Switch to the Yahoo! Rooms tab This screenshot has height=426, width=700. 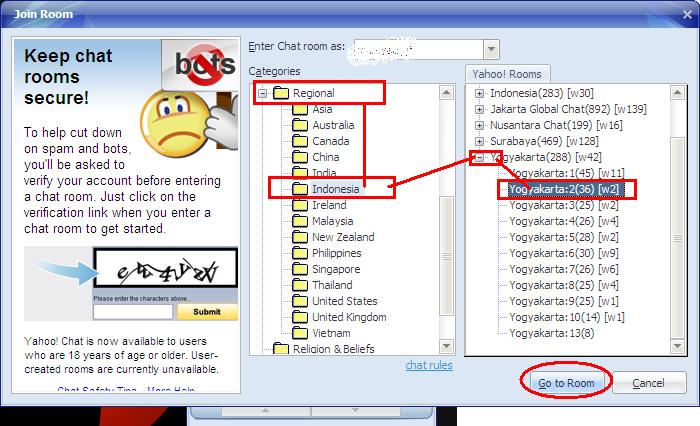point(507,74)
